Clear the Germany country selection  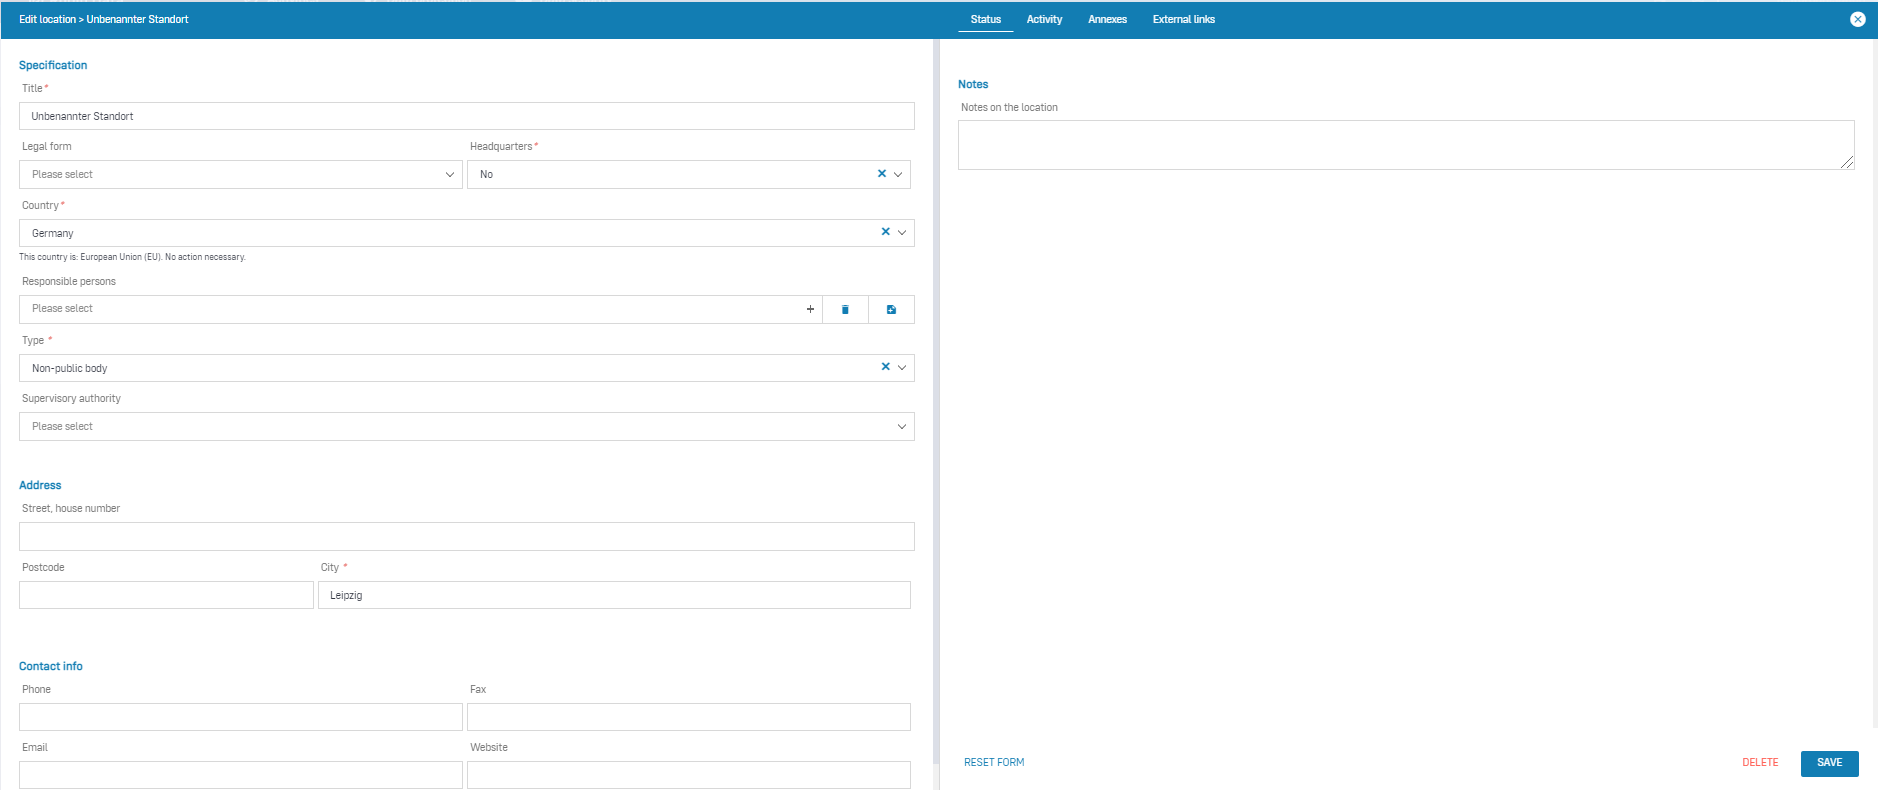tap(885, 232)
